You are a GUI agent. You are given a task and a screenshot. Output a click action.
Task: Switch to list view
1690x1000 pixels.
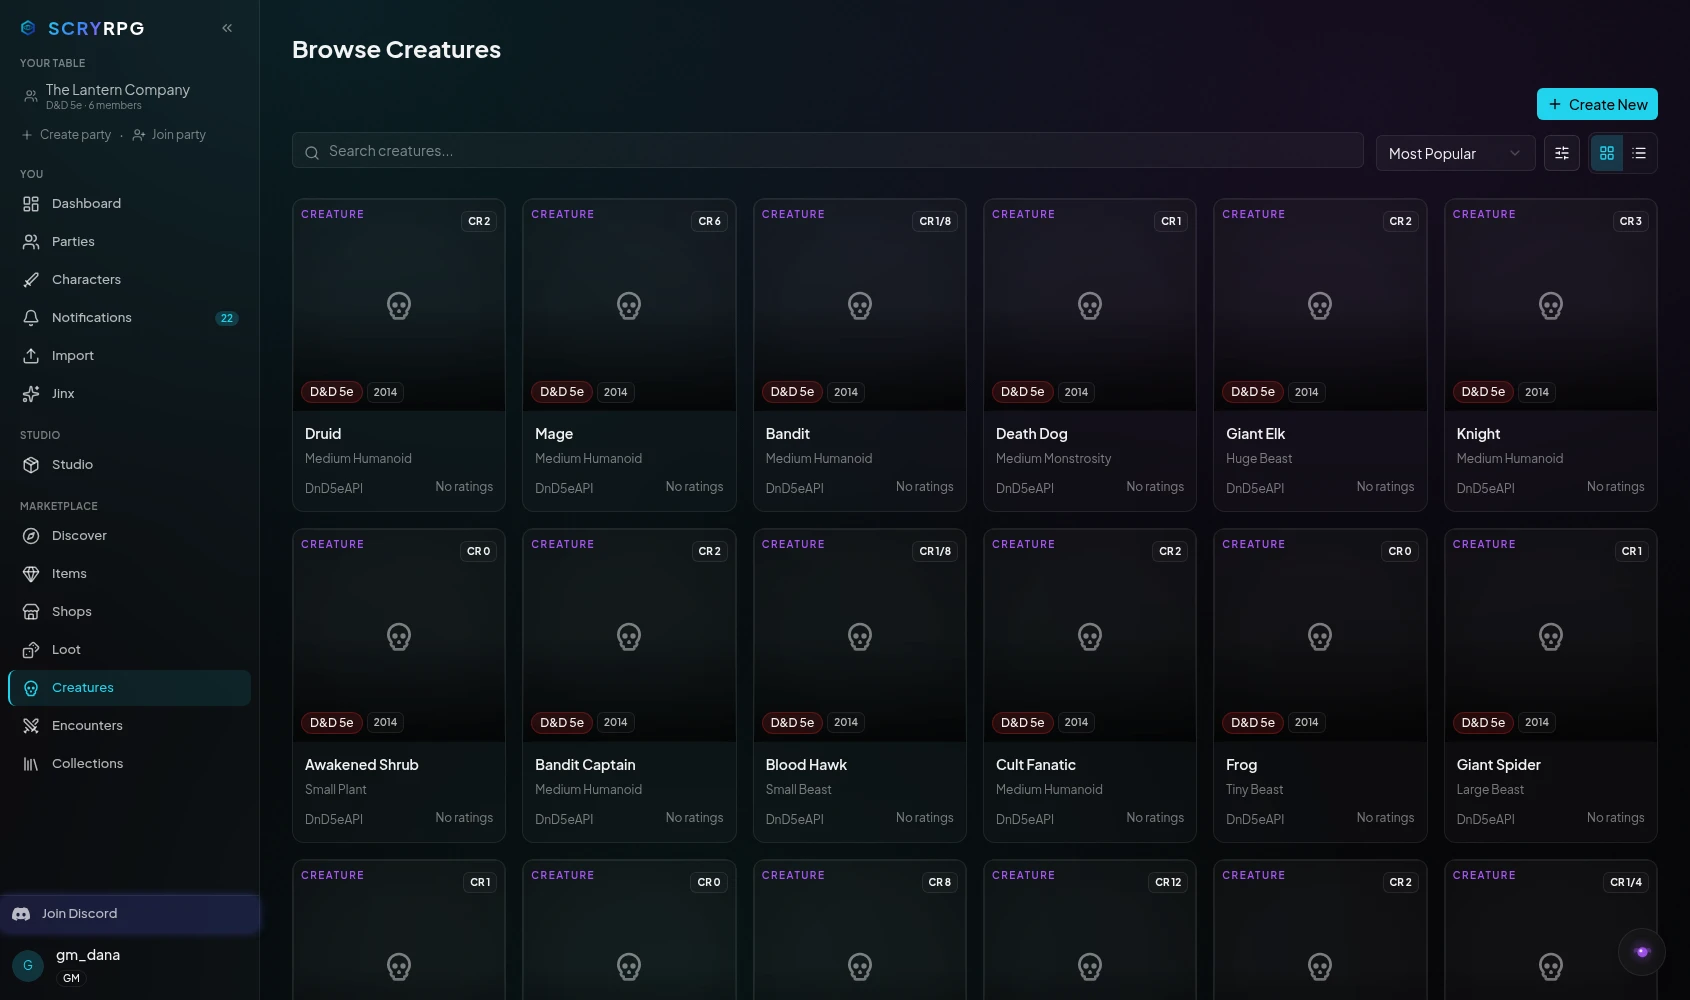[1639, 153]
